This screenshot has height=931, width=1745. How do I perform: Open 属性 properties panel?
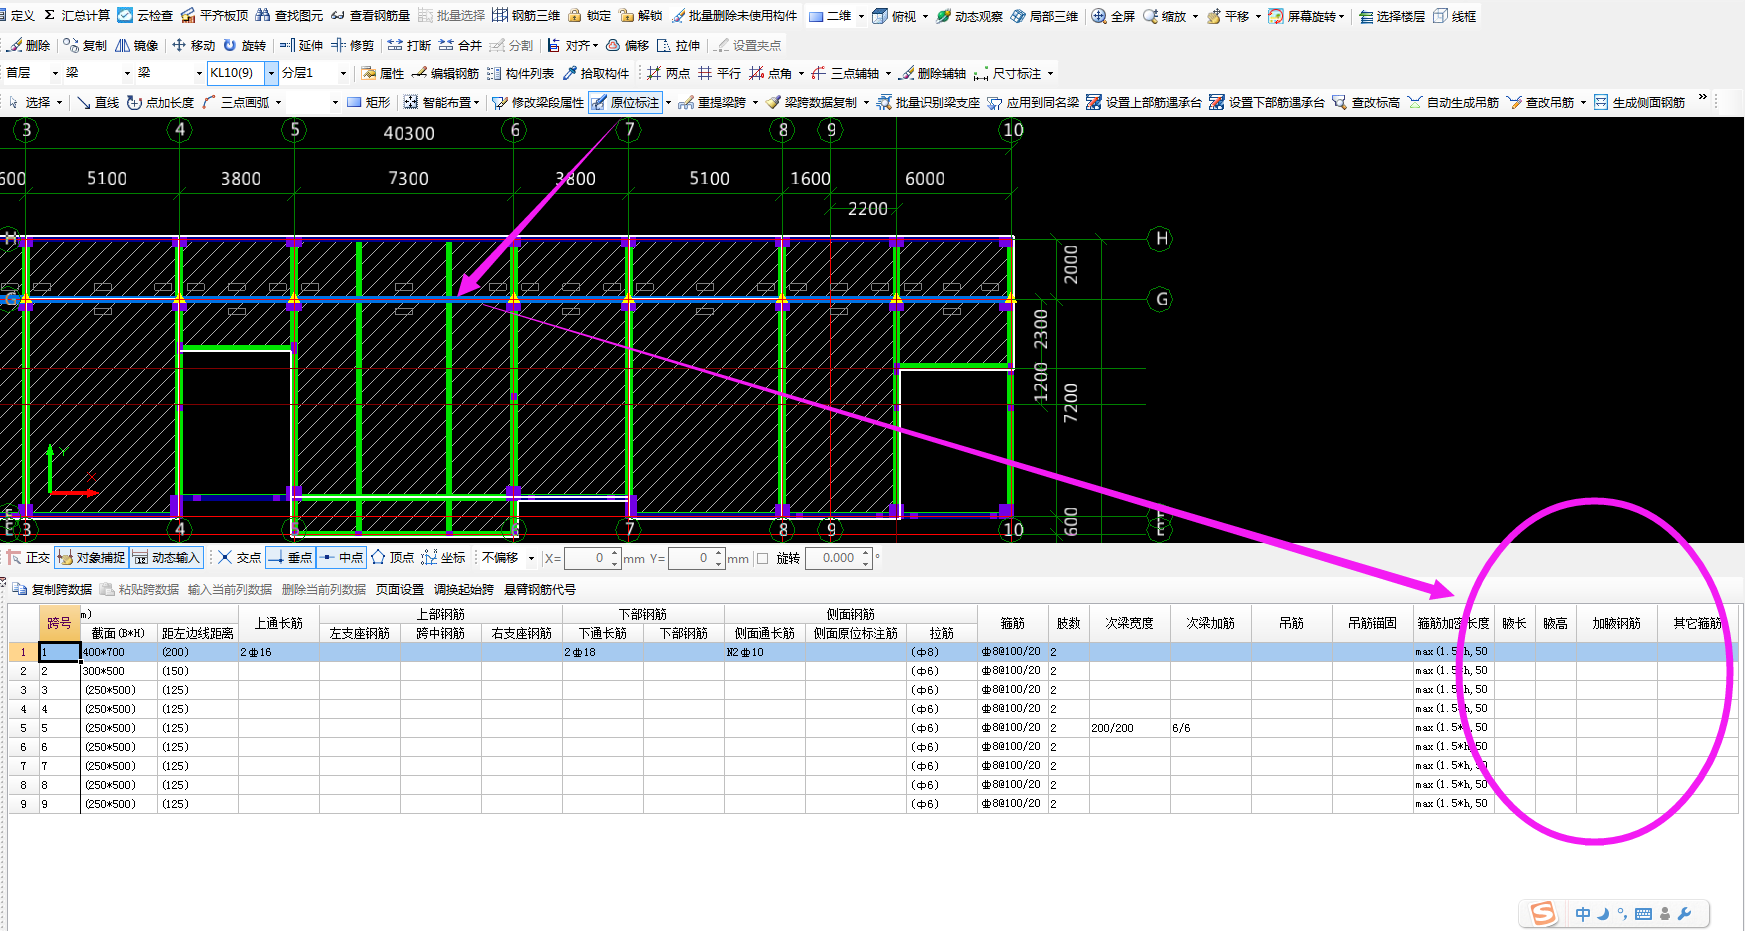click(x=383, y=73)
